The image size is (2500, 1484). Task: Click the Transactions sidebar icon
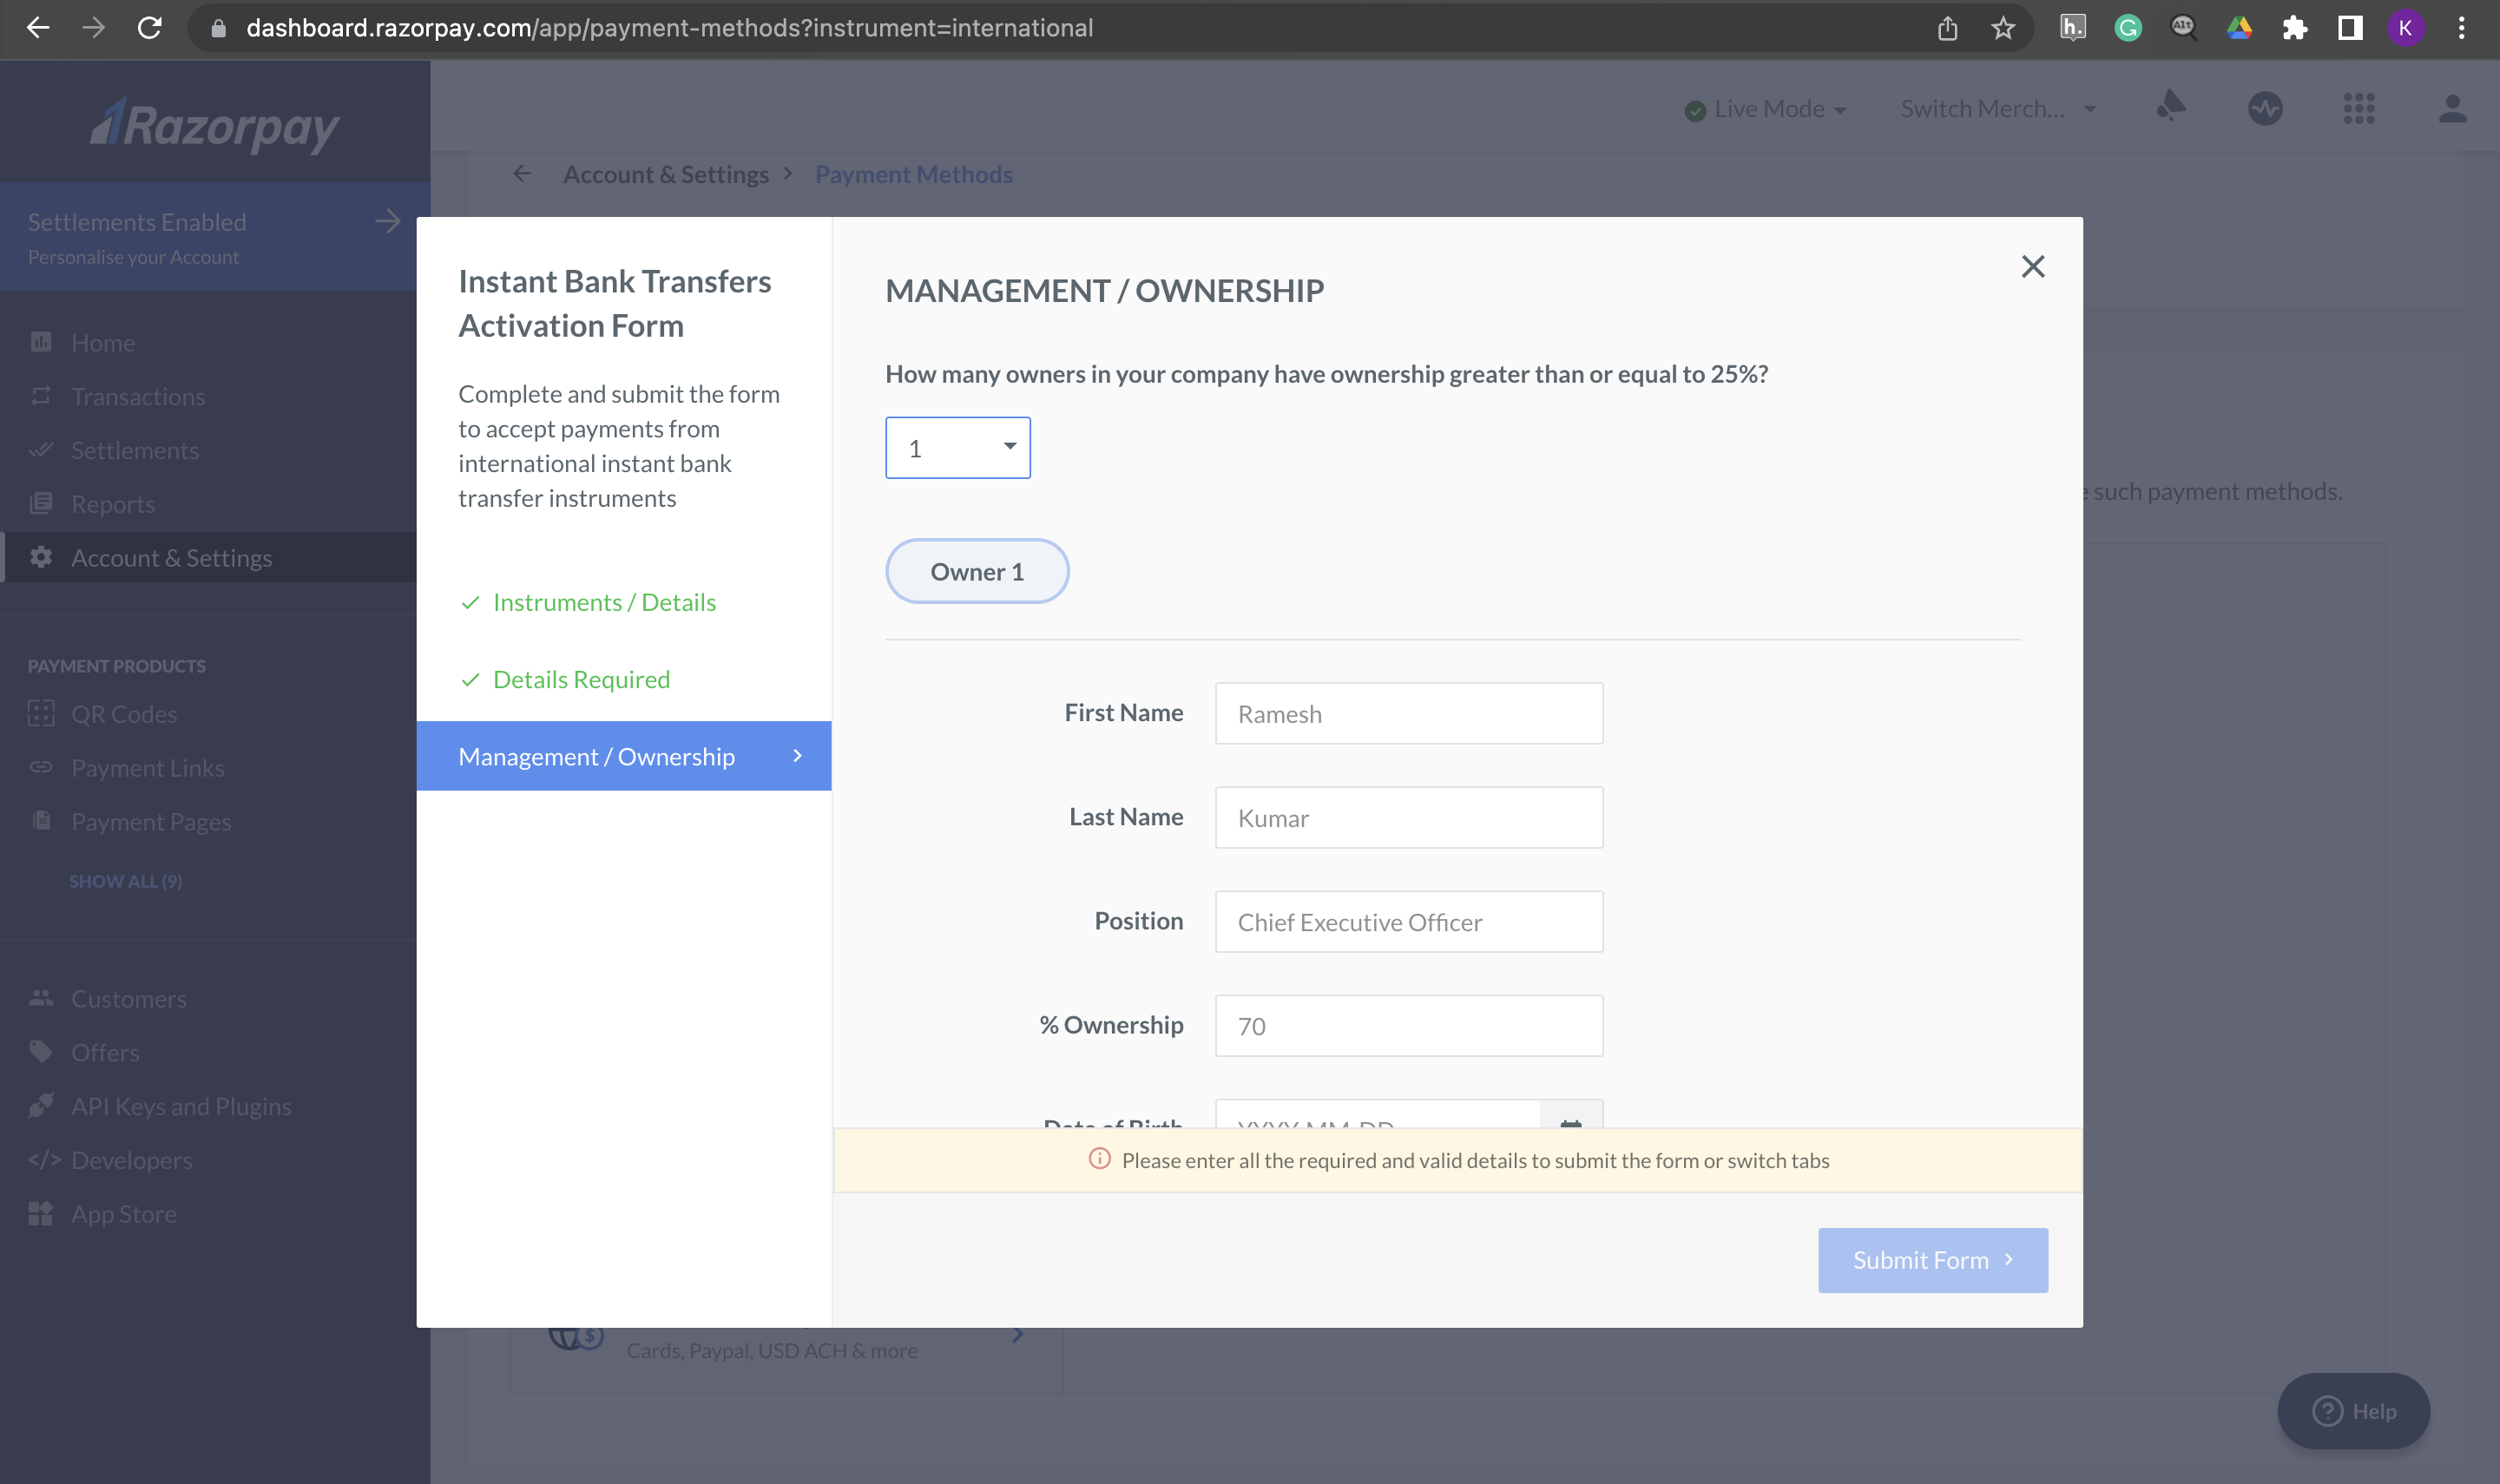[x=39, y=394]
